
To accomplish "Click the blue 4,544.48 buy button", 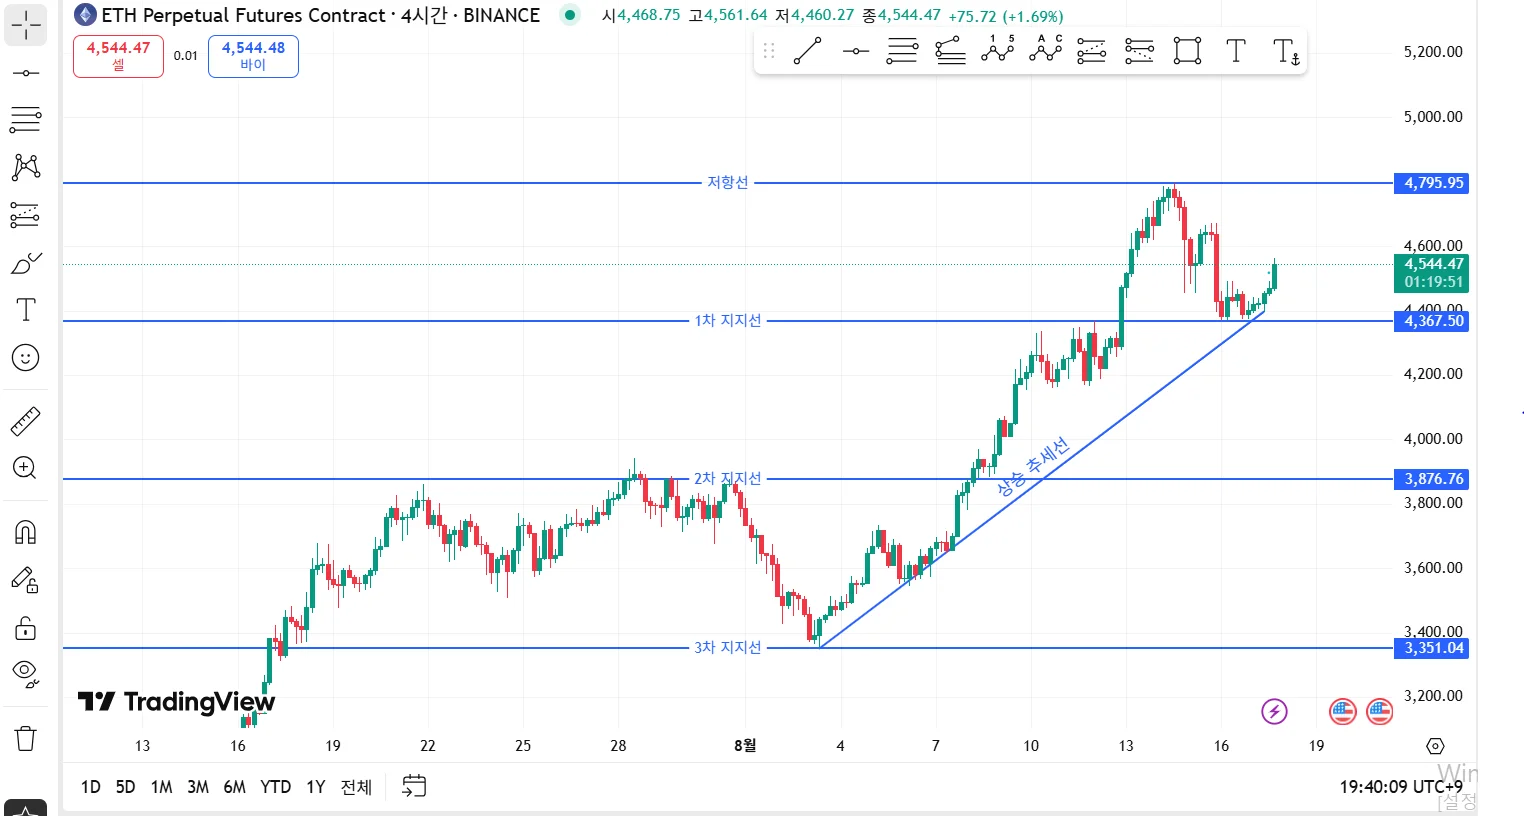I will tap(253, 56).
